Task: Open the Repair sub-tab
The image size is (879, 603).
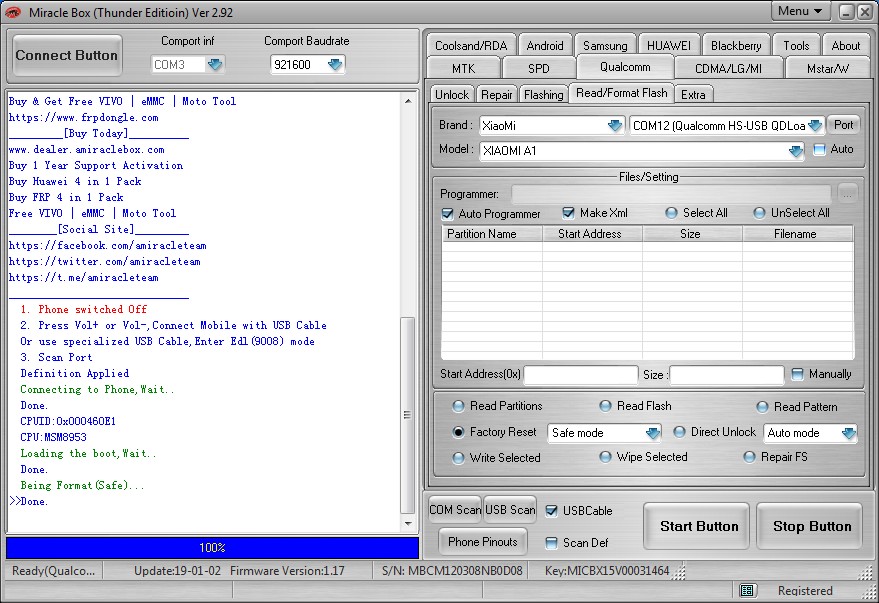Action: 497,95
